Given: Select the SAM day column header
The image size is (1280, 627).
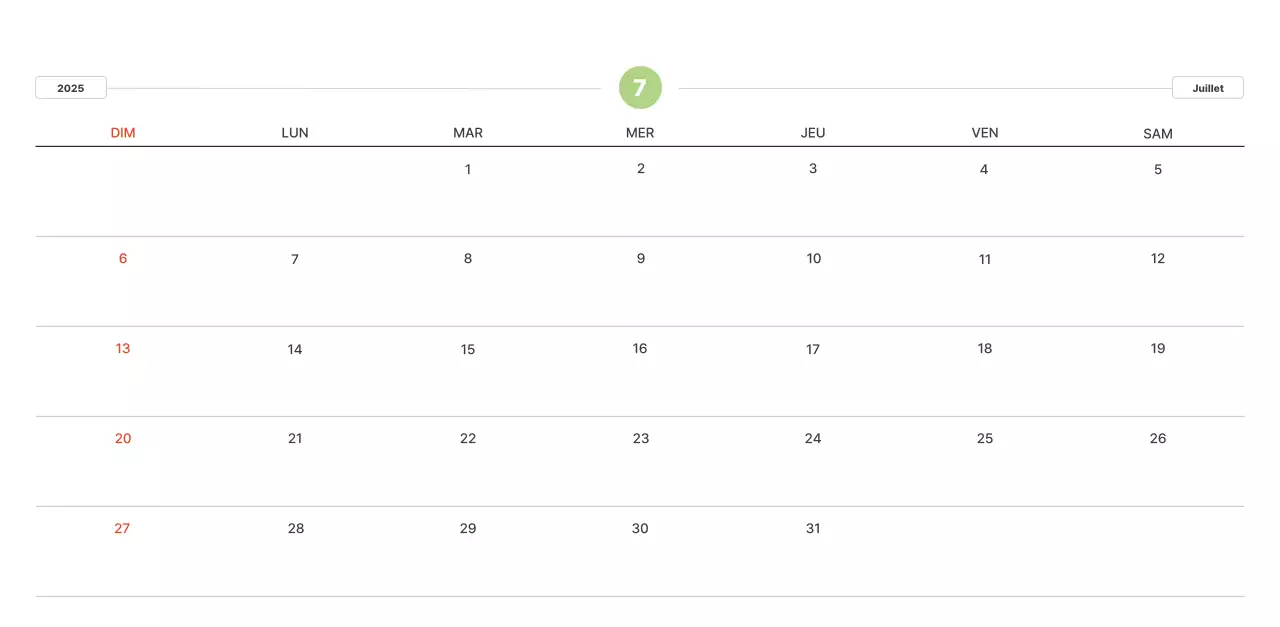Looking at the screenshot, I should (x=1158, y=133).
